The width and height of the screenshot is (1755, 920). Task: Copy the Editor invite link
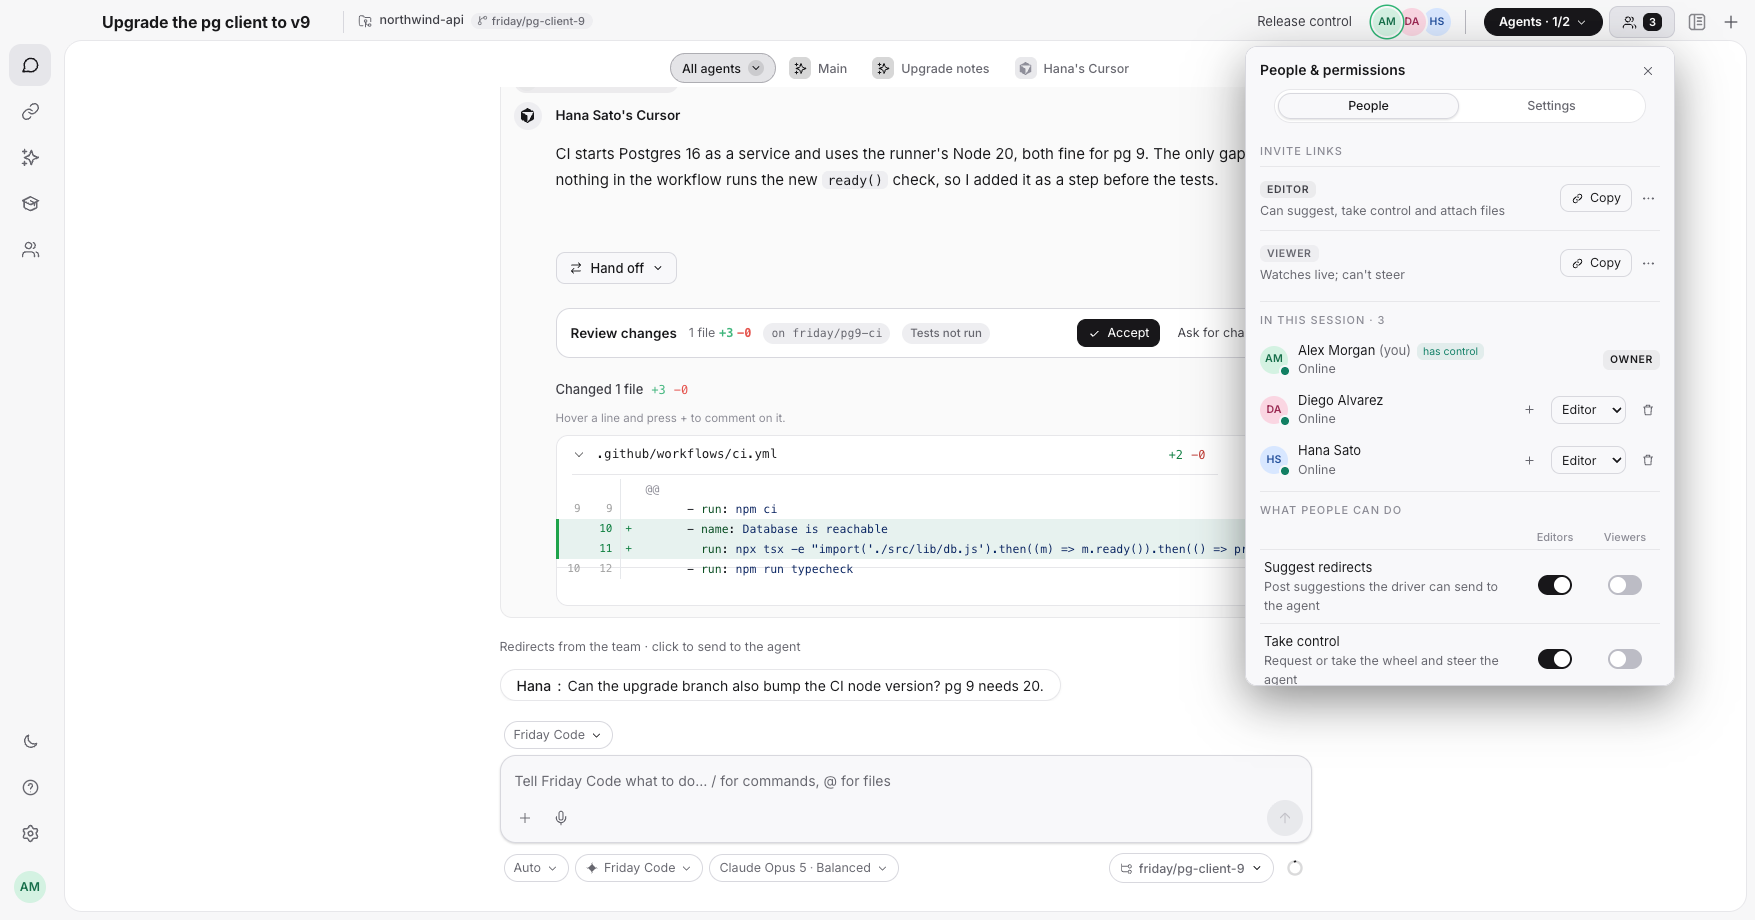click(x=1596, y=198)
